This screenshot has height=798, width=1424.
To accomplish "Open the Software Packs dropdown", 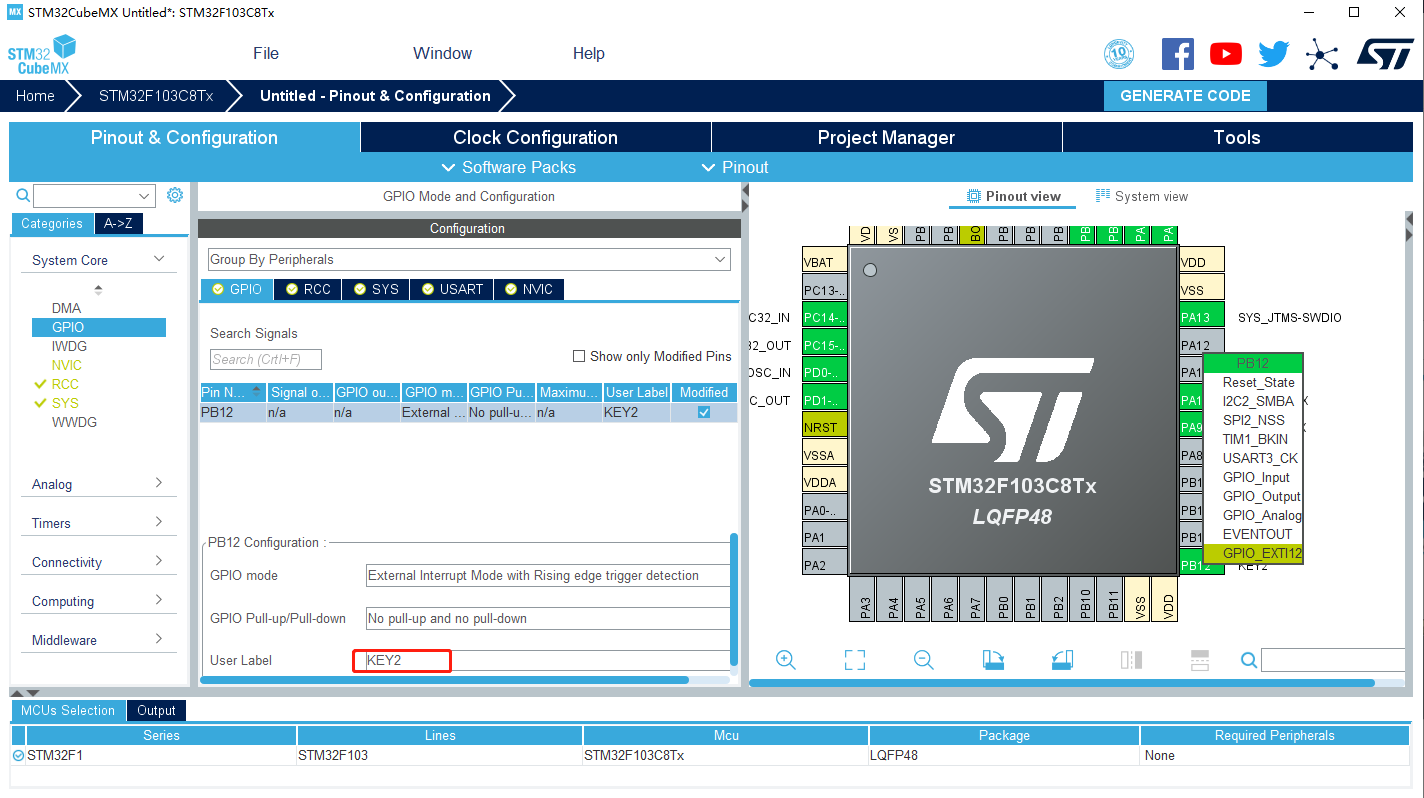I will pos(509,167).
